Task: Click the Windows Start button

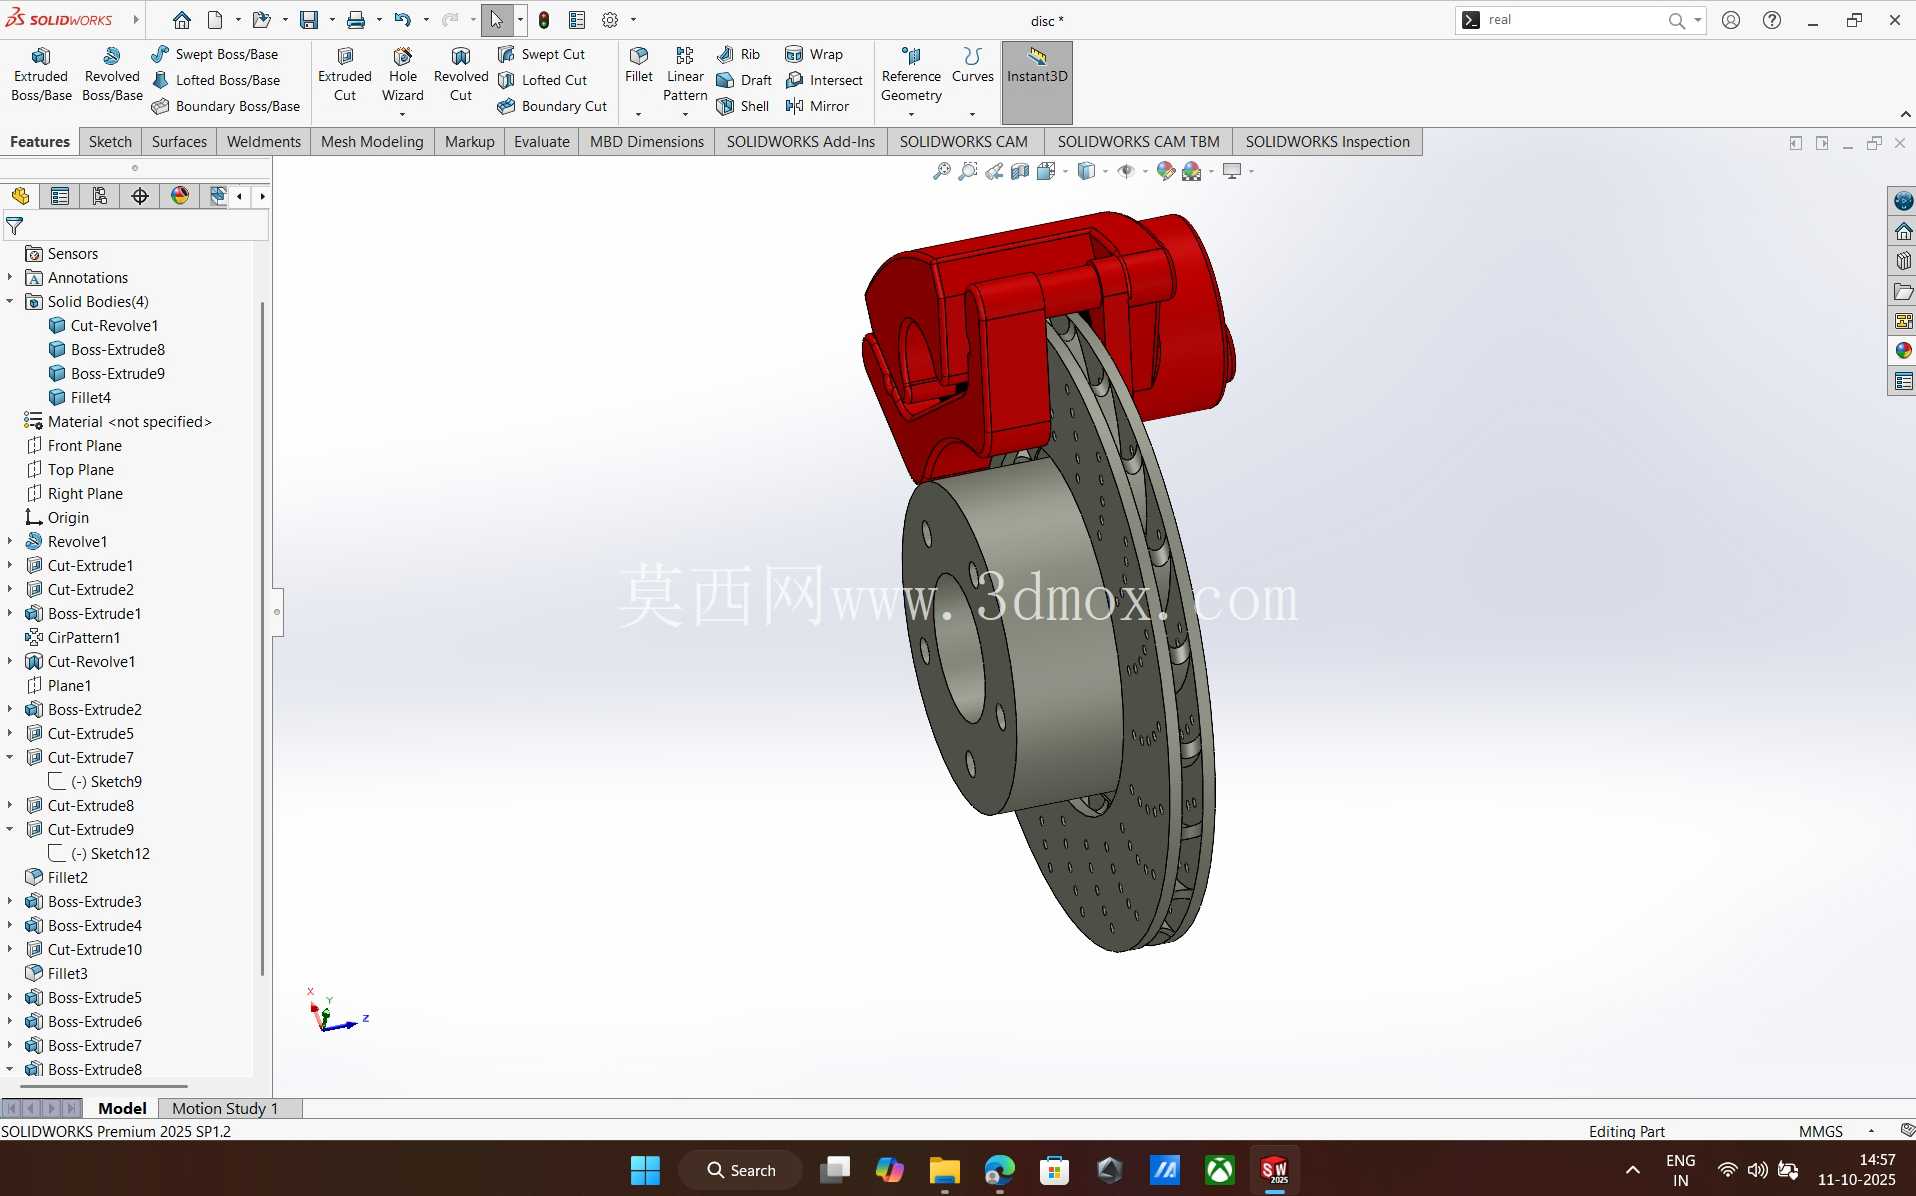Action: [645, 1170]
